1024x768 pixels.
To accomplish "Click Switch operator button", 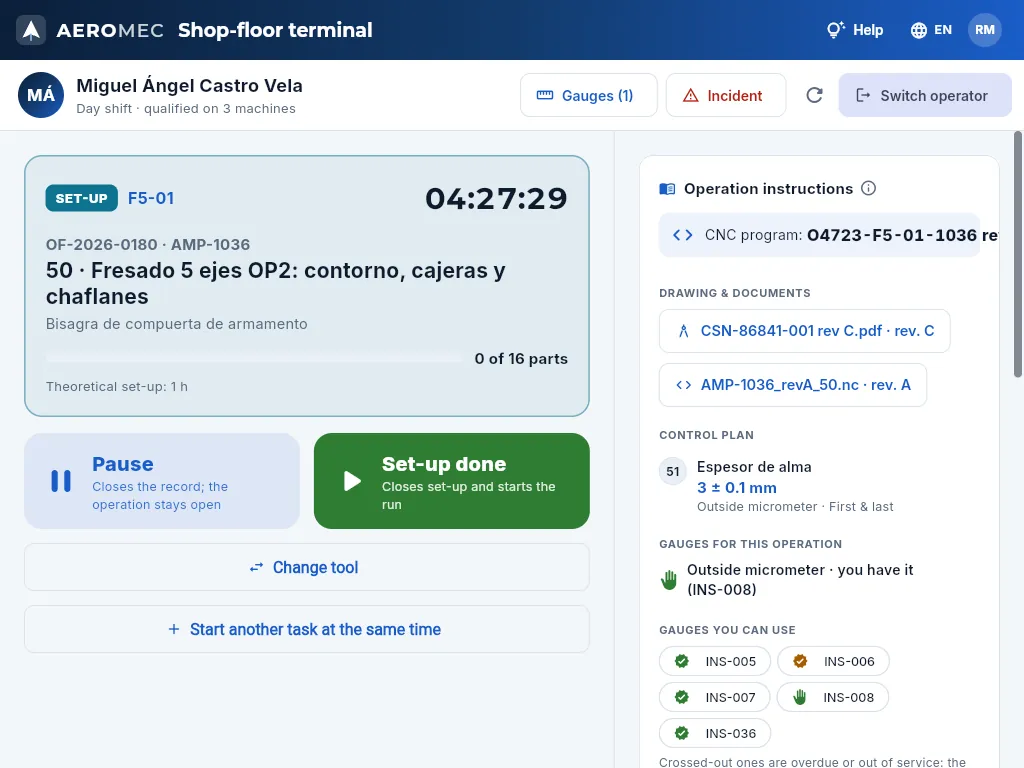I will pos(925,95).
